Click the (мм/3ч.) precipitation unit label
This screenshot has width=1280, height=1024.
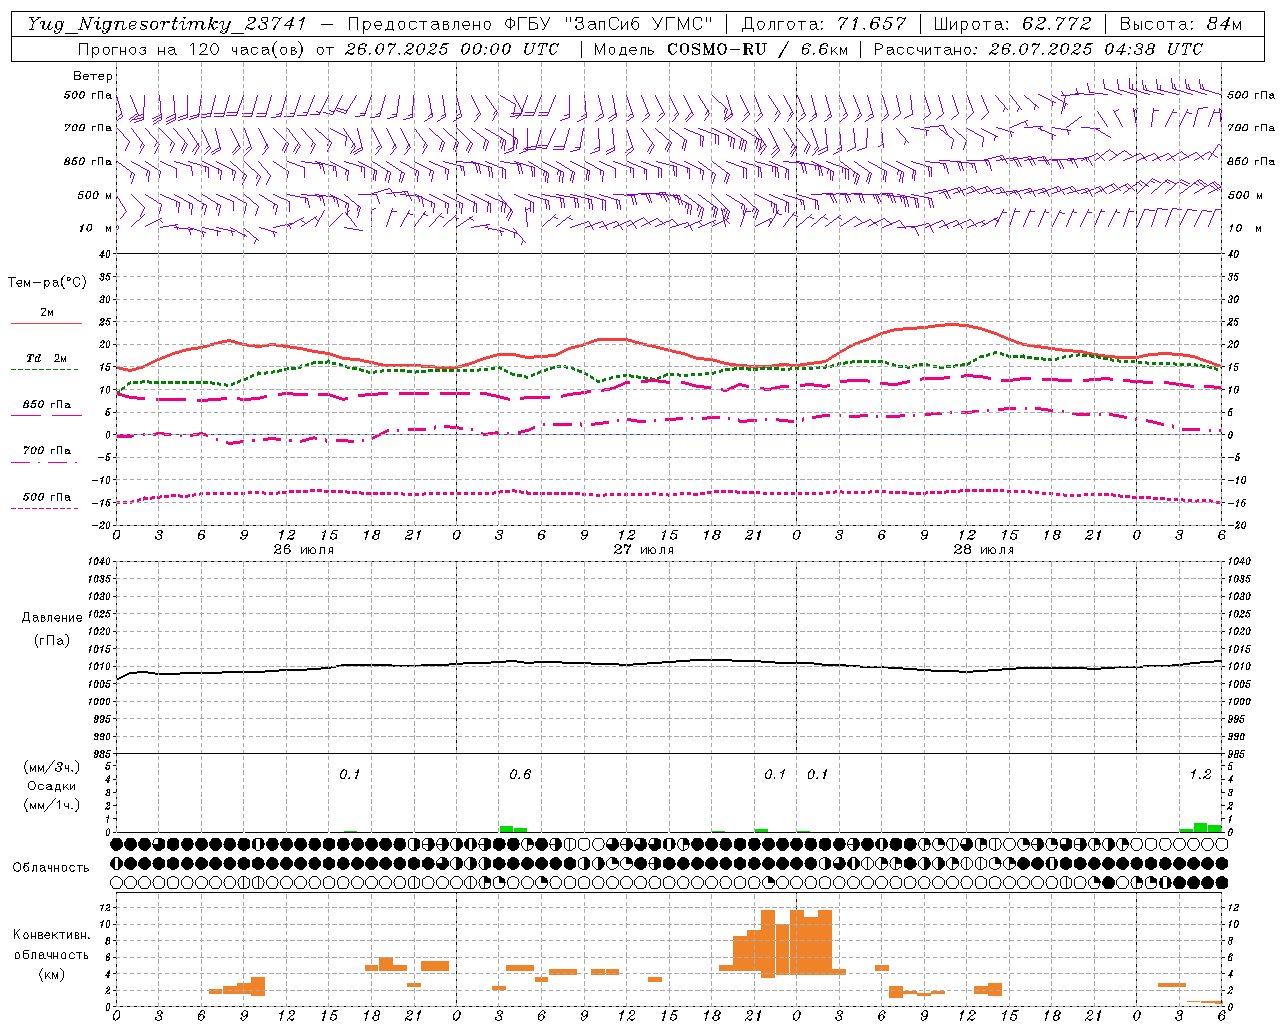coord(52,767)
